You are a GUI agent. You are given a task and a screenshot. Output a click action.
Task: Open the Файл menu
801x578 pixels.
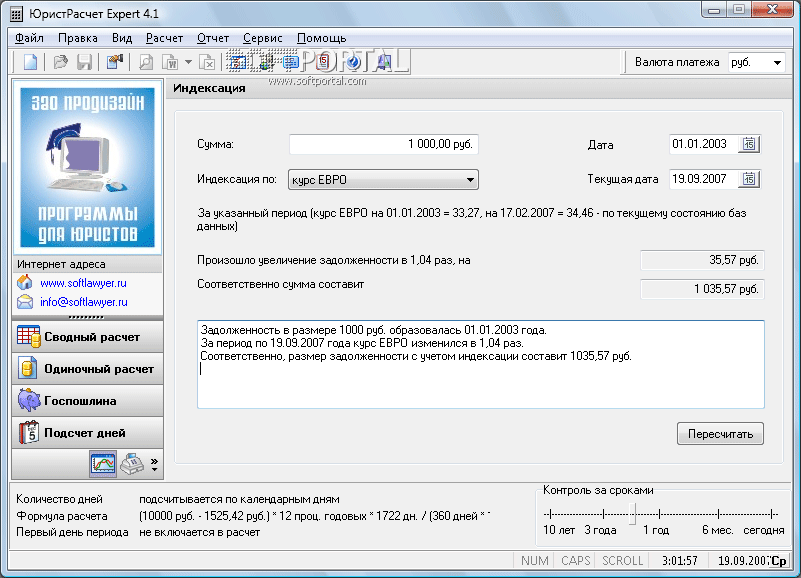[29, 38]
